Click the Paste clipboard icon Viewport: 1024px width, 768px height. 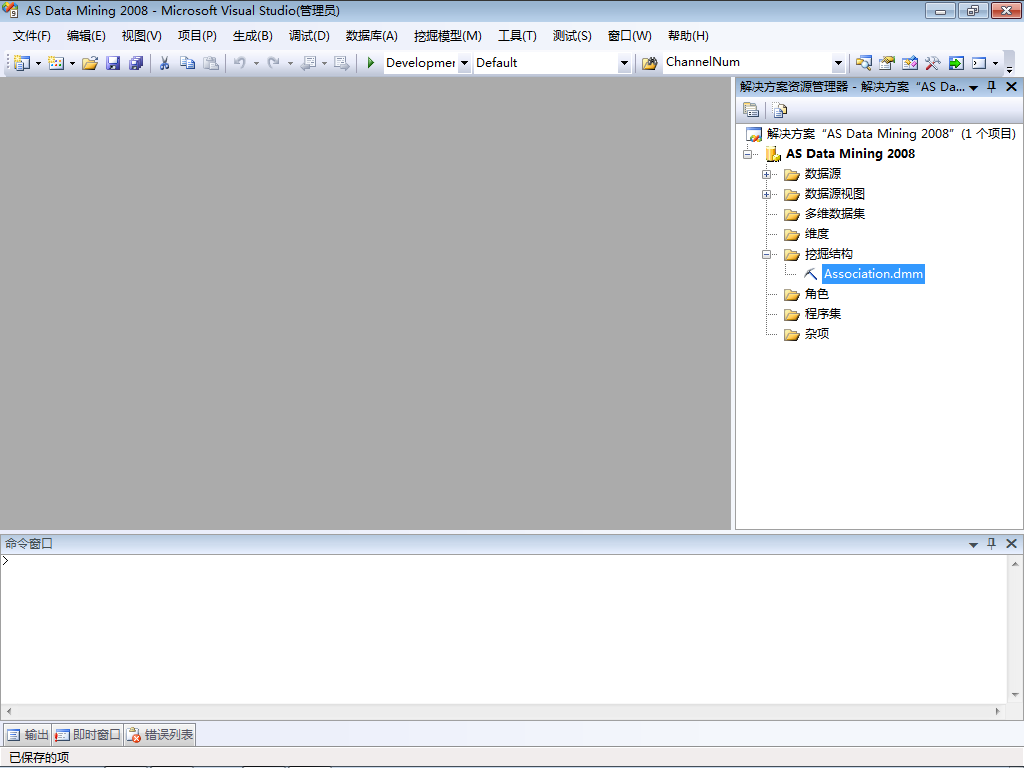(x=211, y=63)
